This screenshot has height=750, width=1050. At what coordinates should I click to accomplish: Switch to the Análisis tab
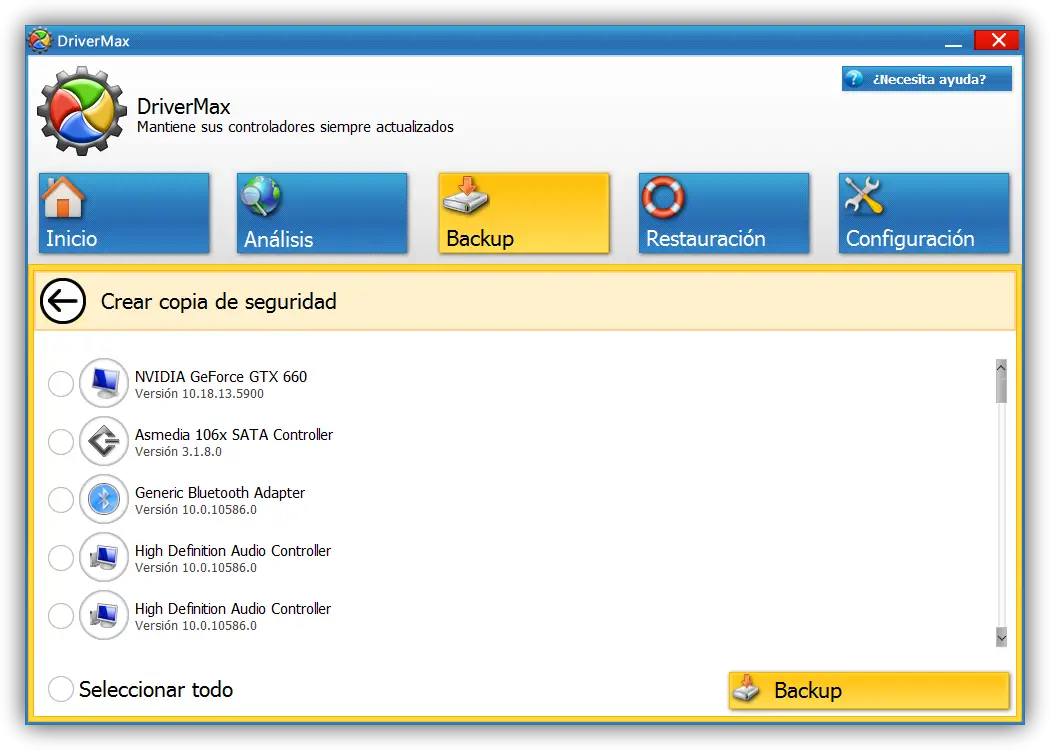[x=322, y=213]
